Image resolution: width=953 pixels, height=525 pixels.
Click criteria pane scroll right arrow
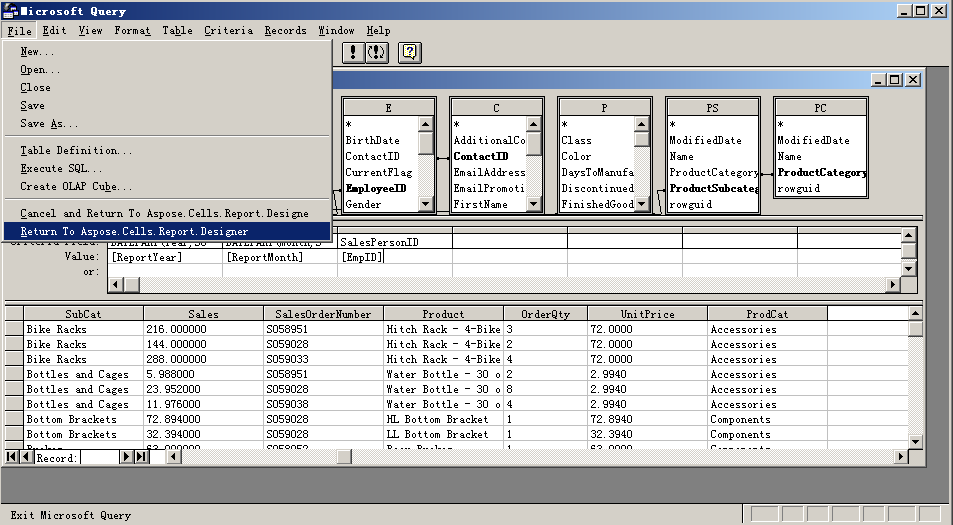click(893, 284)
